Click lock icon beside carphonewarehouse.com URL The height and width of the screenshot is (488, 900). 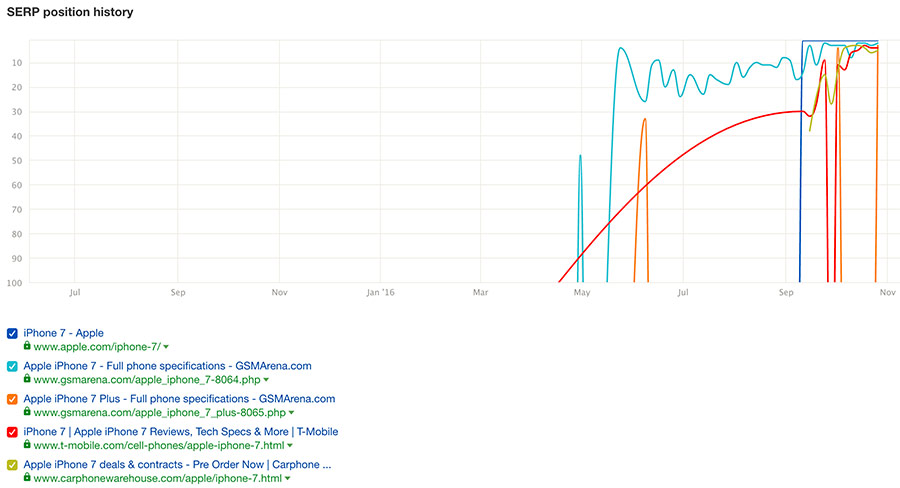27,478
